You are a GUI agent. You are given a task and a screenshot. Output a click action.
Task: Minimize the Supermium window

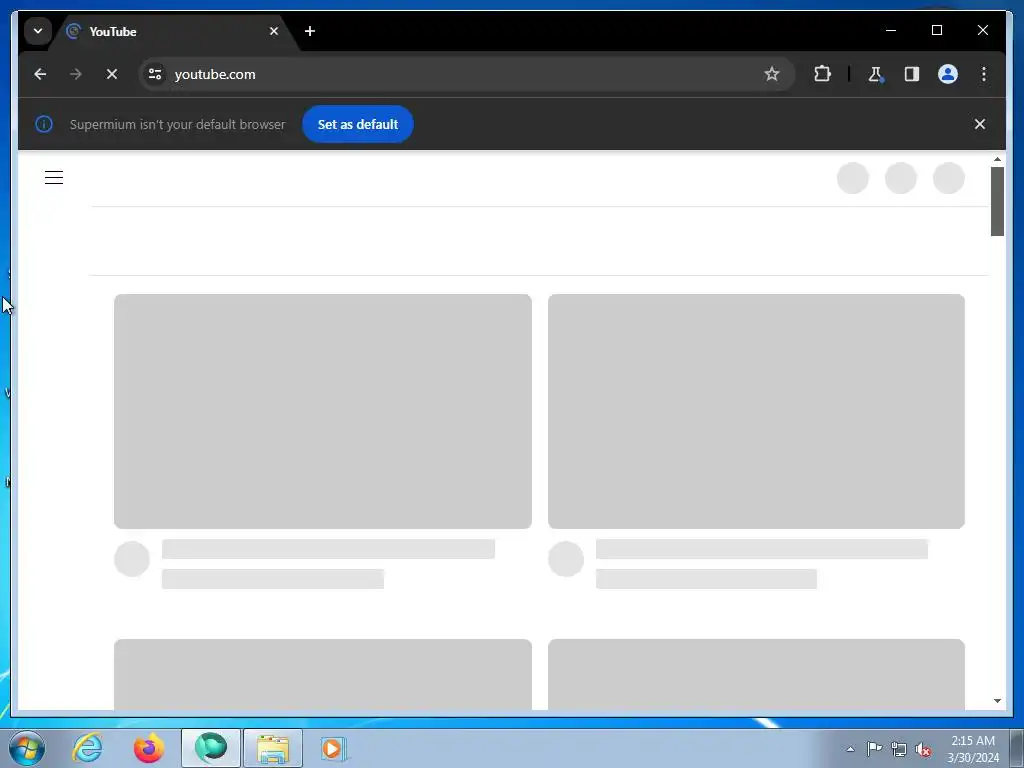coord(891,30)
